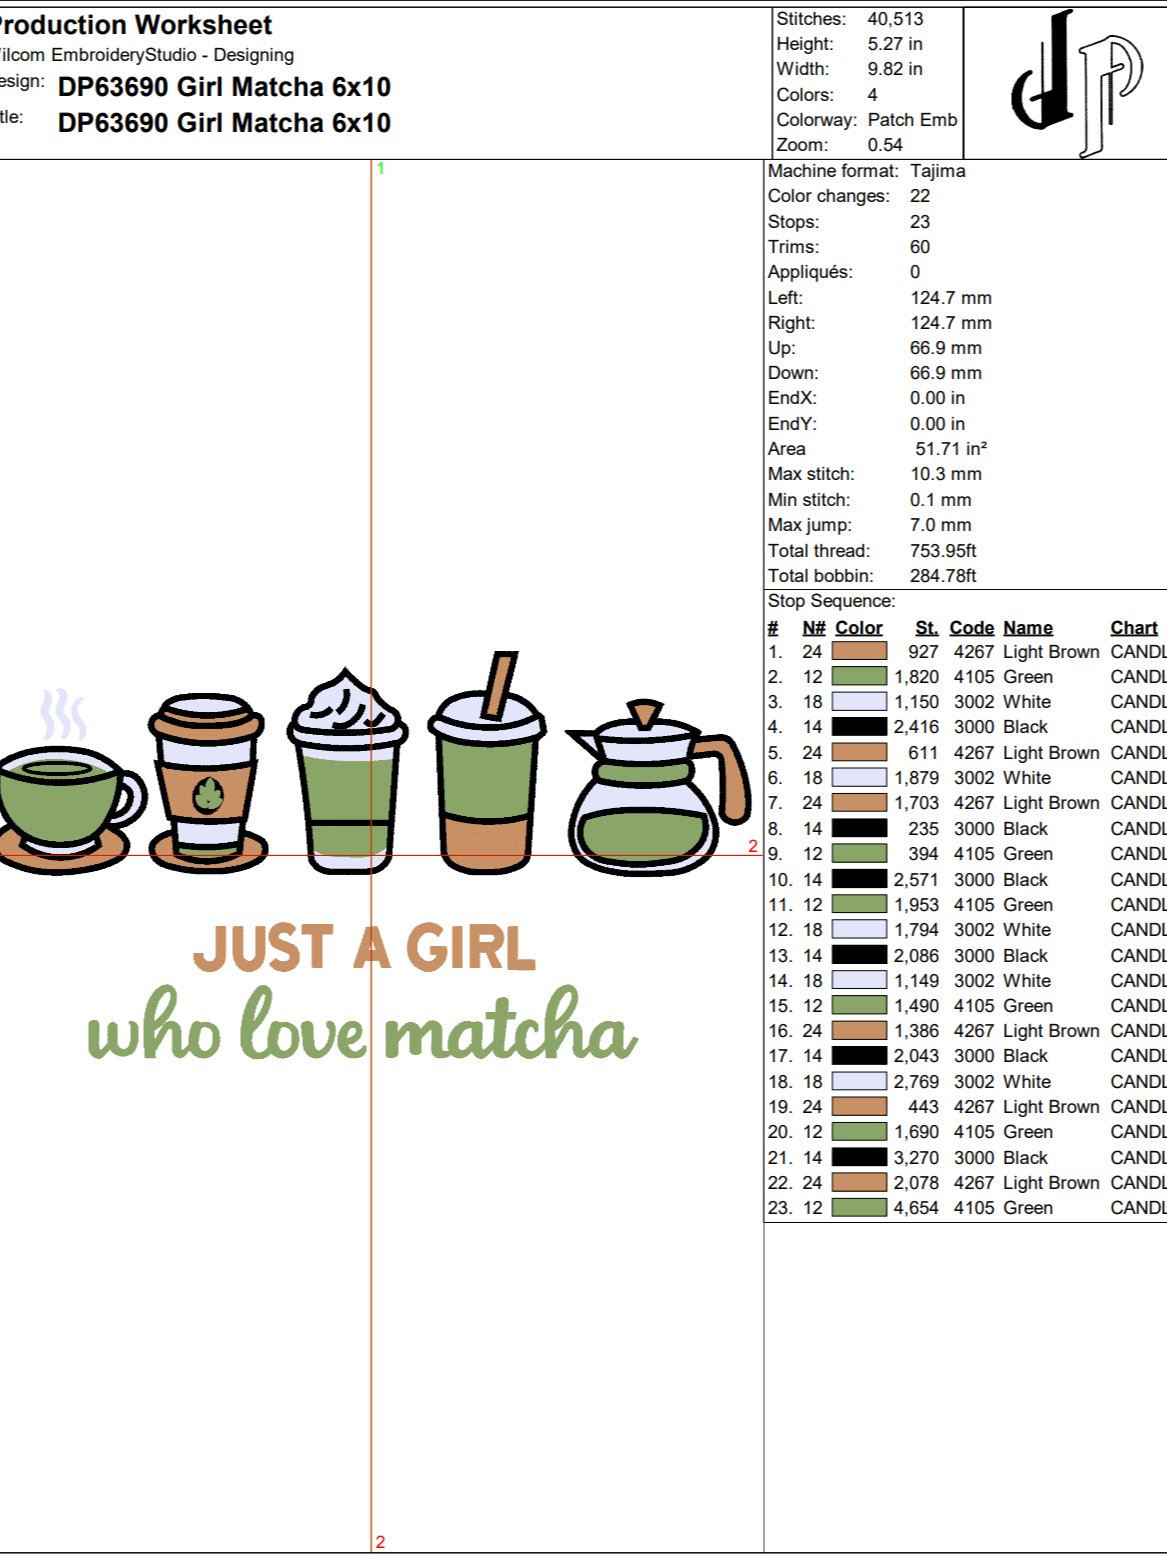Click code 3000 in stop 13

pyautogui.click(x=974, y=955)
